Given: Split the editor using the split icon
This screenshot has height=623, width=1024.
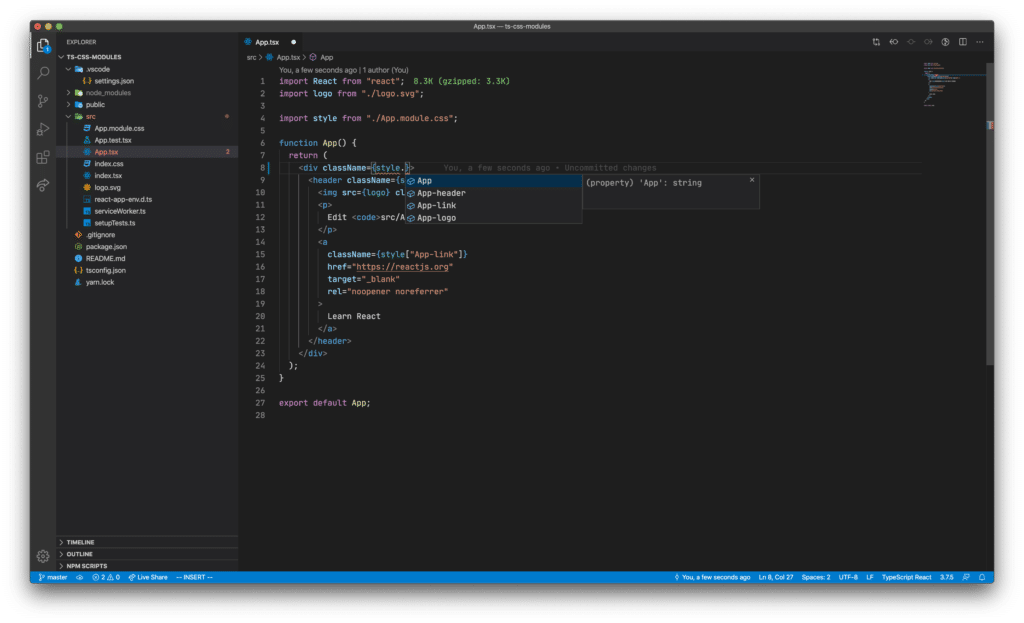Looking at the screenshot, I should click(961, 42).
